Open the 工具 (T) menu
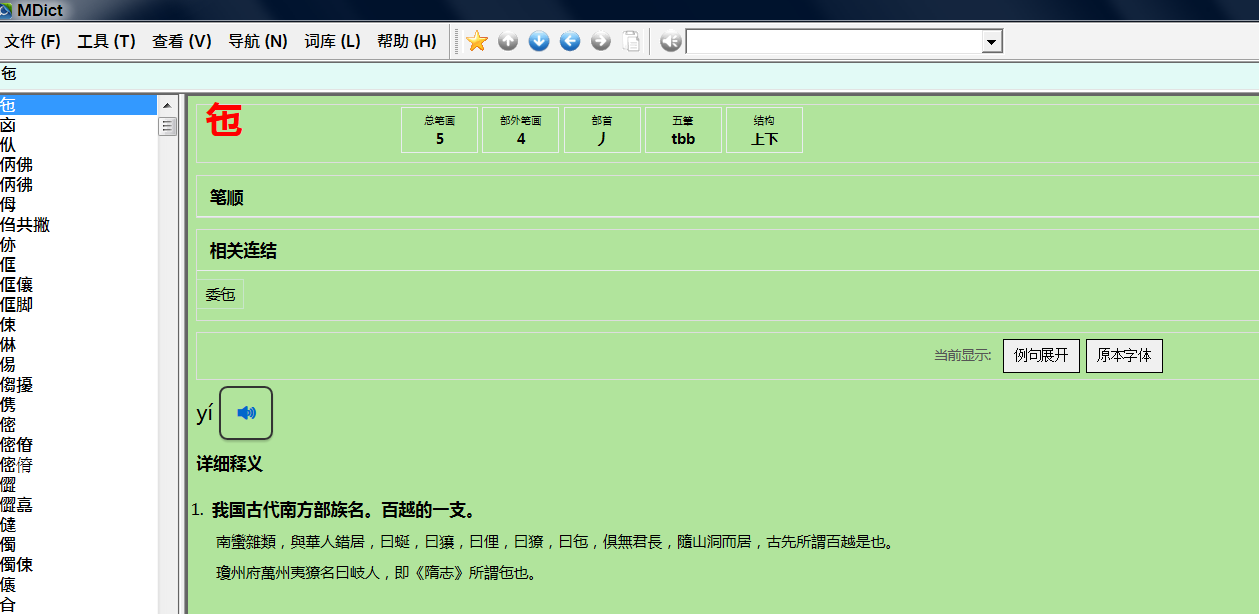The height and width of the screenshot is (614, 1259). tap(106, 41)
